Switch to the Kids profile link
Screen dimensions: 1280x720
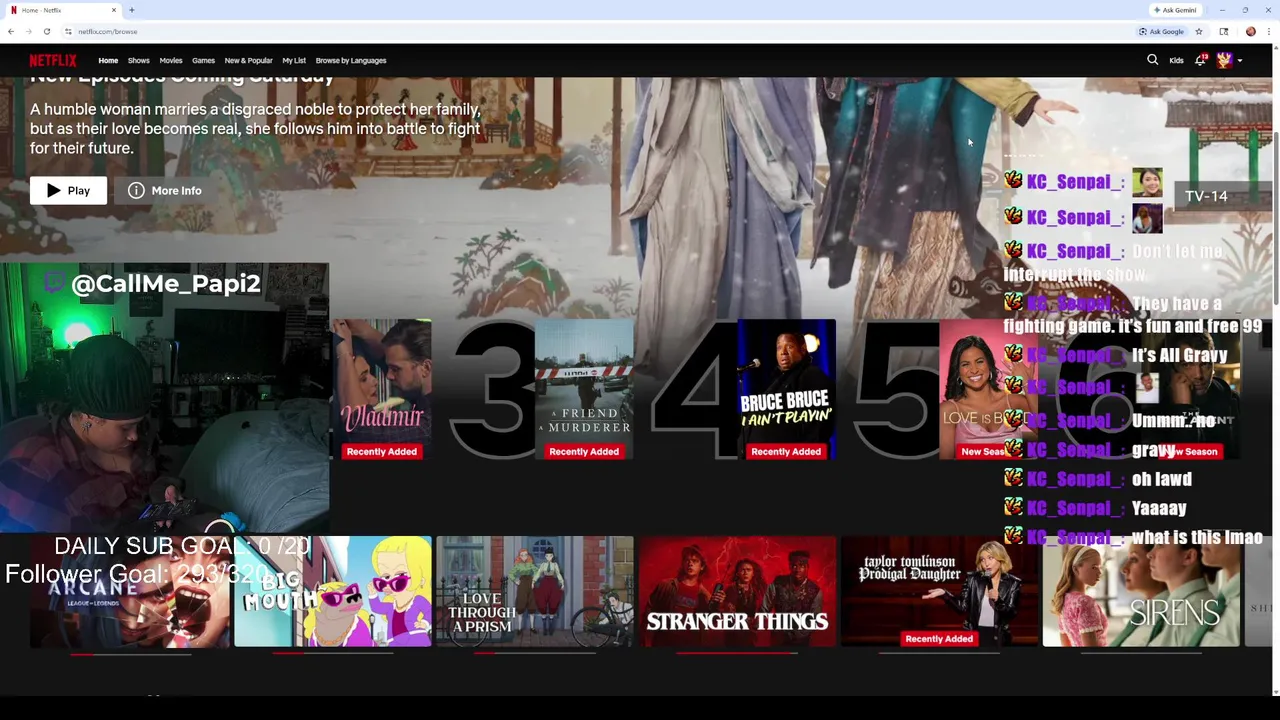tap(1176, 60)
